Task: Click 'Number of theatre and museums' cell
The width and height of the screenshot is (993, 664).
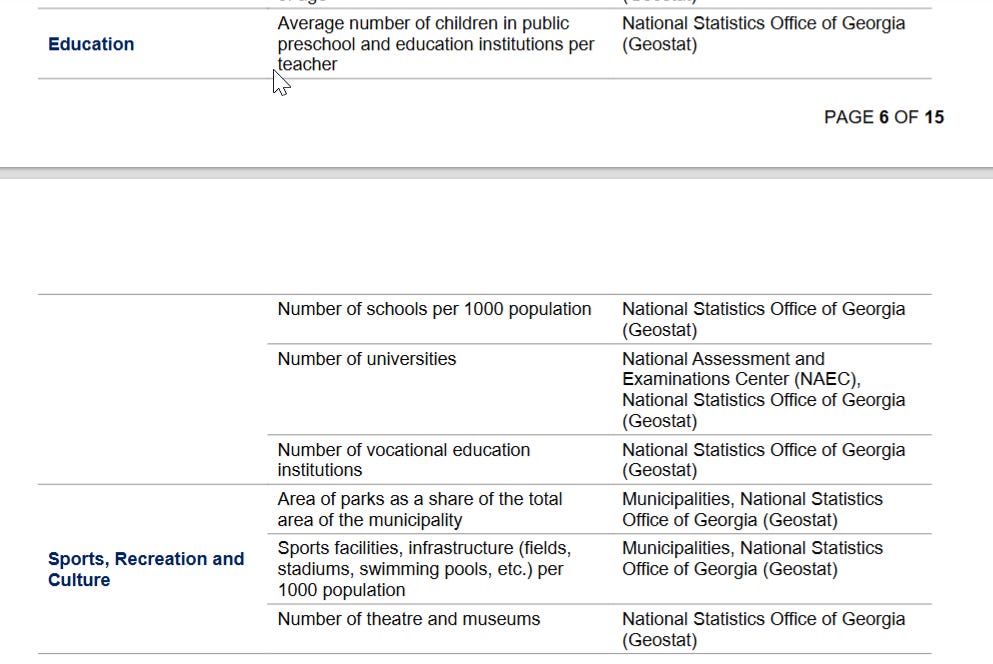Action: point(408,619)
